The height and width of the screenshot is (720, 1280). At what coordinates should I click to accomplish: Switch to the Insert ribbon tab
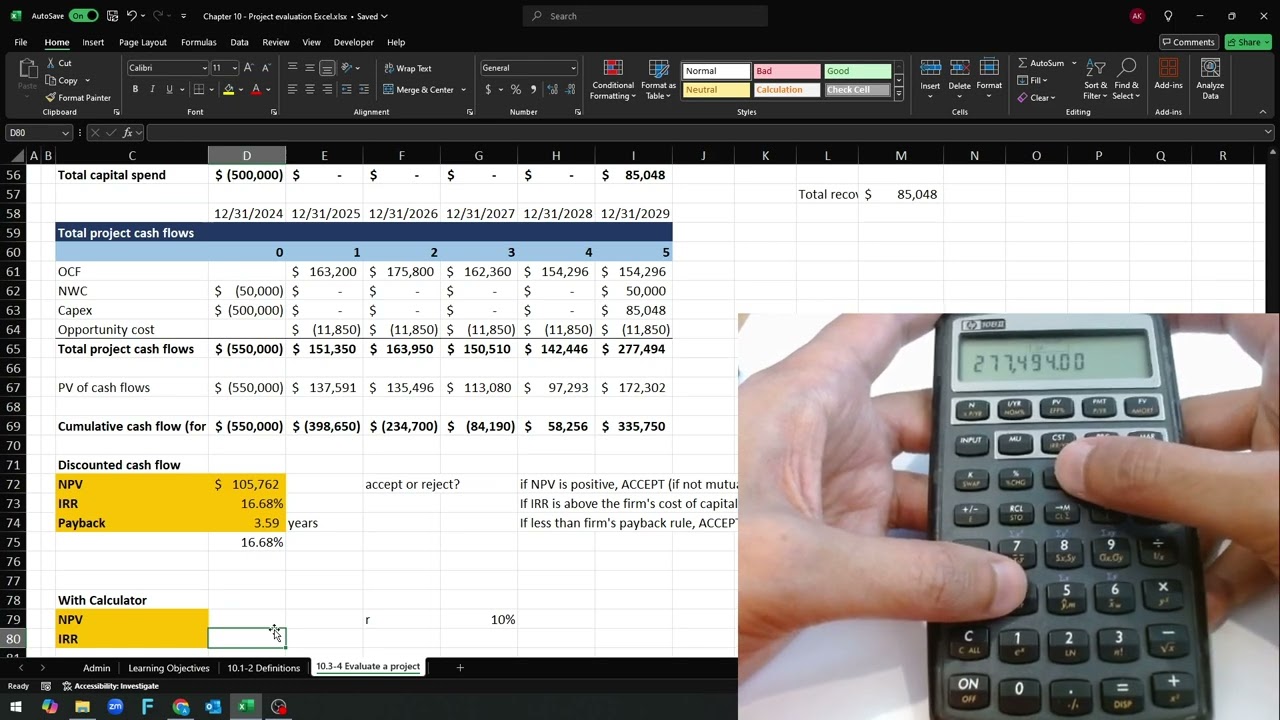(93, 42)
